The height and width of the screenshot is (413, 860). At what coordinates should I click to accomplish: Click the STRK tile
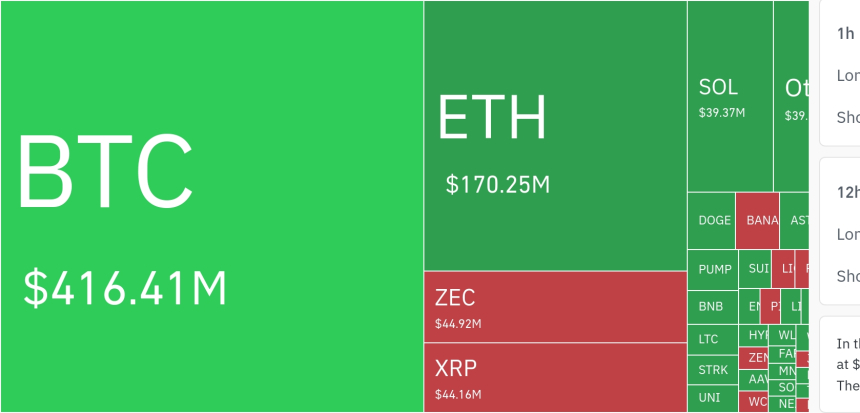pos(712,369)
